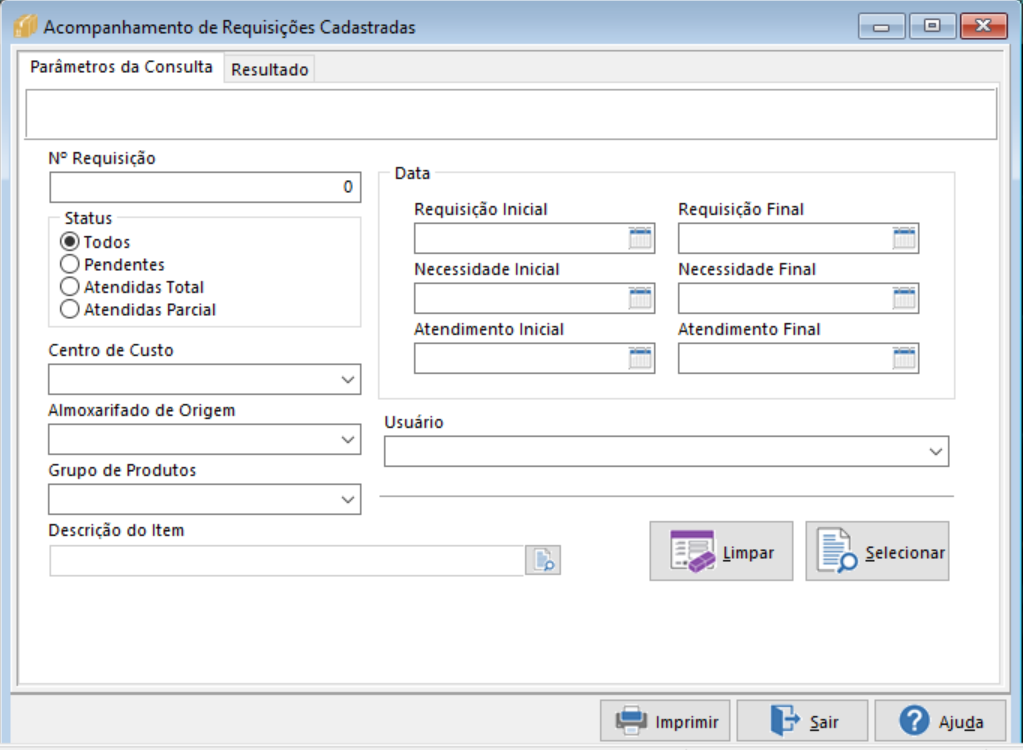The height and width of the screenshot is (750, 1023).
Task: Select the Atendidas Parcial status option
Action: 70,310
